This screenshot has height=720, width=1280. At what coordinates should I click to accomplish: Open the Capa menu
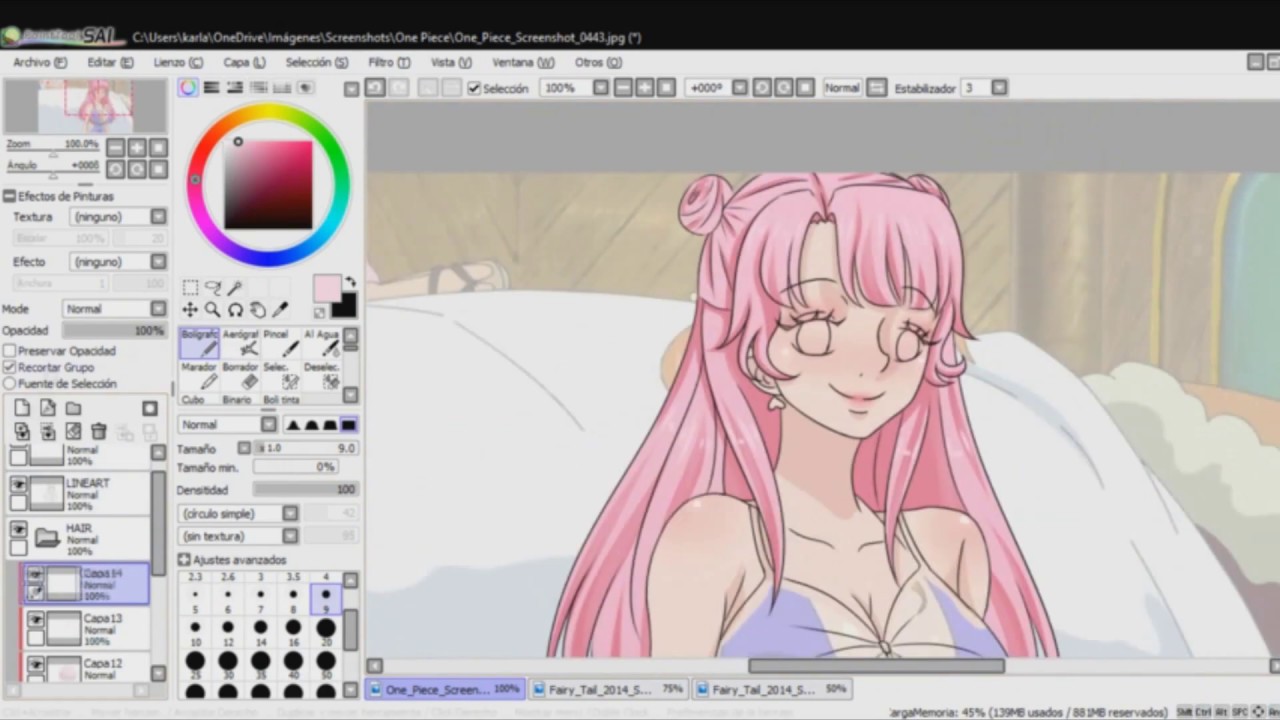tap(244, 62)
